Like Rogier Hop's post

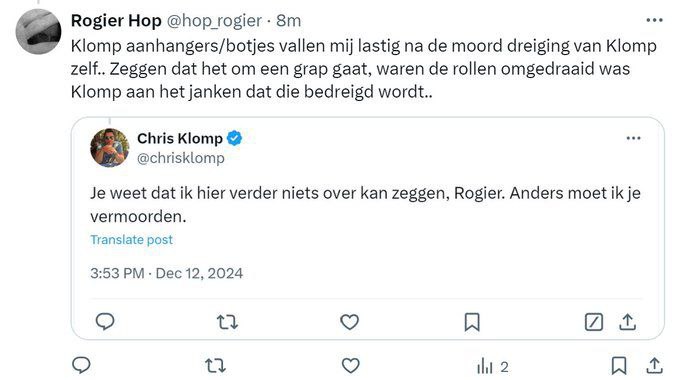pyautogui.click(x=350, y=366)
